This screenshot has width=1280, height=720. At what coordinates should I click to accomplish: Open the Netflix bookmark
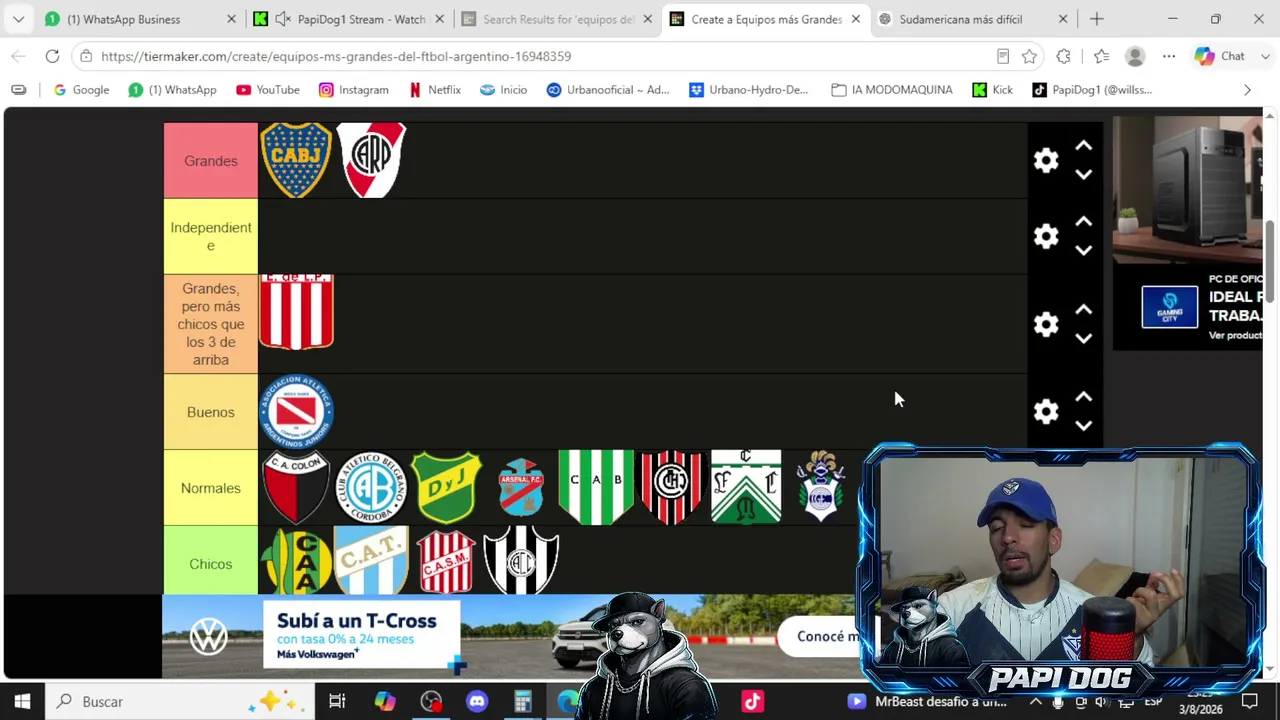tap(434, 90)
